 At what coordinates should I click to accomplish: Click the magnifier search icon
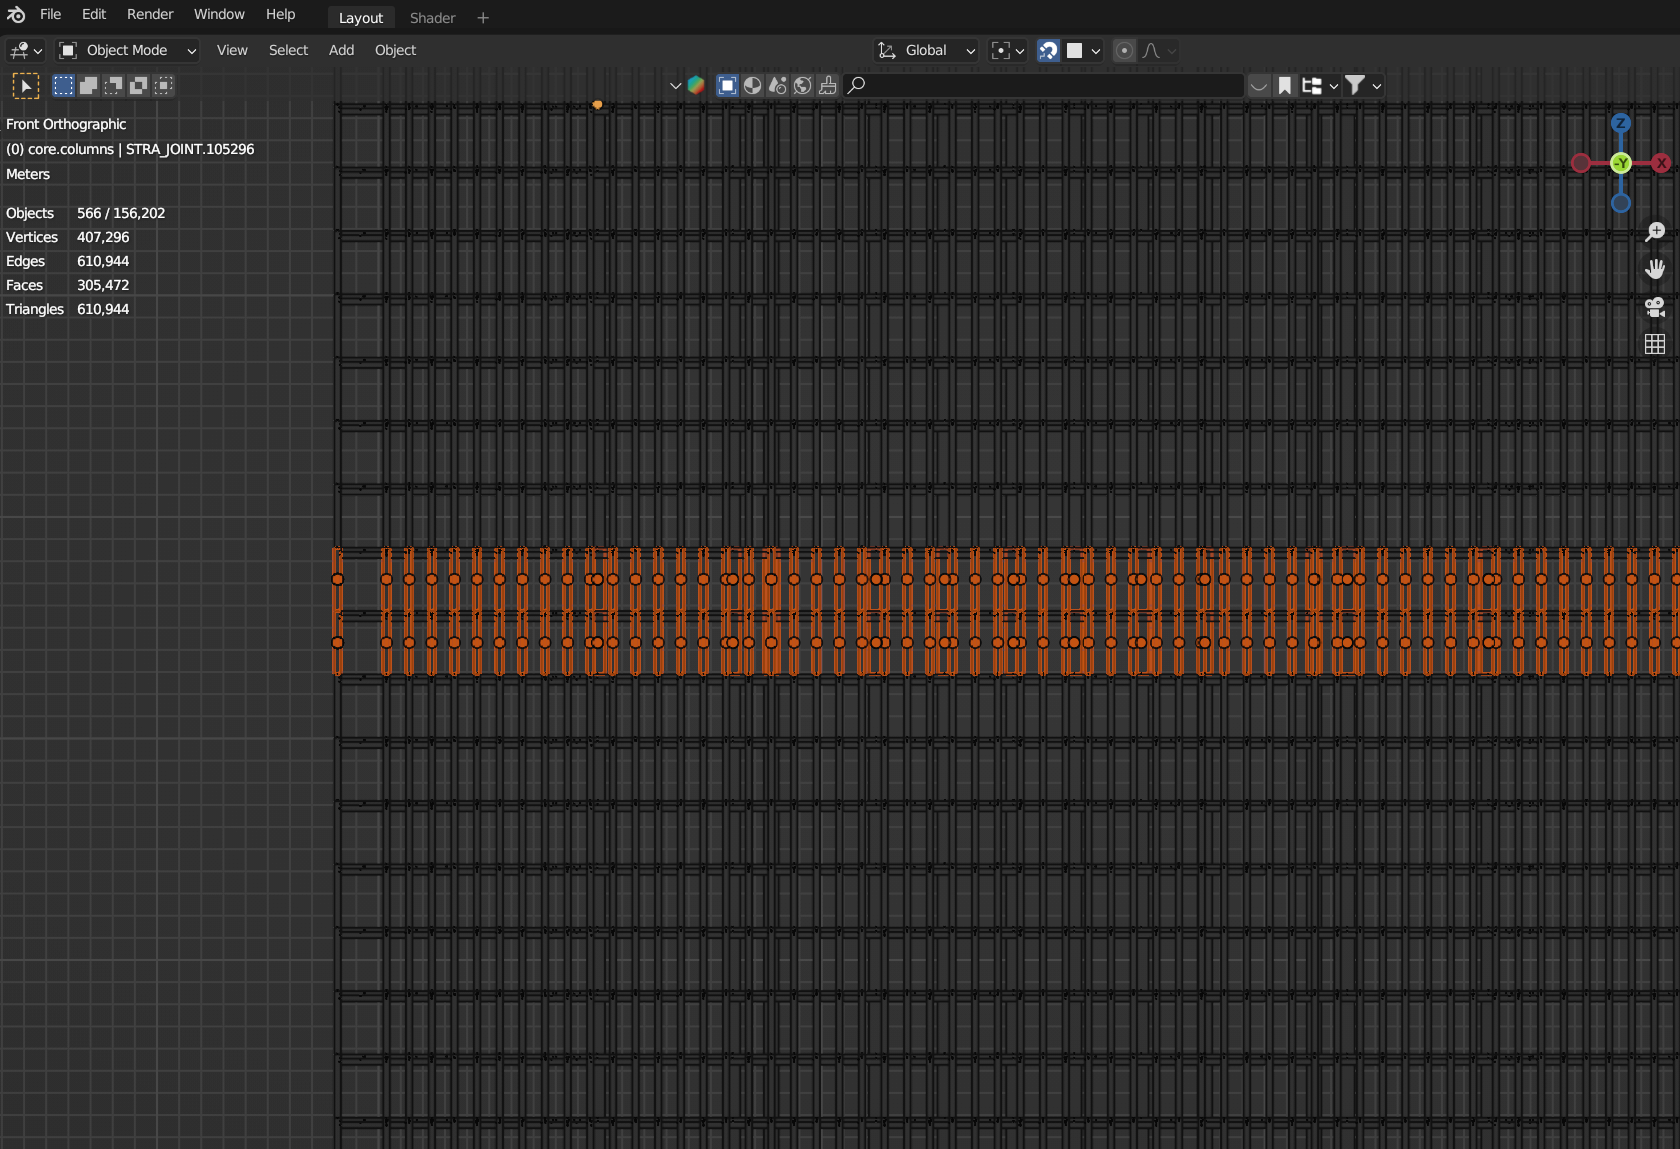tap(856, 86)
